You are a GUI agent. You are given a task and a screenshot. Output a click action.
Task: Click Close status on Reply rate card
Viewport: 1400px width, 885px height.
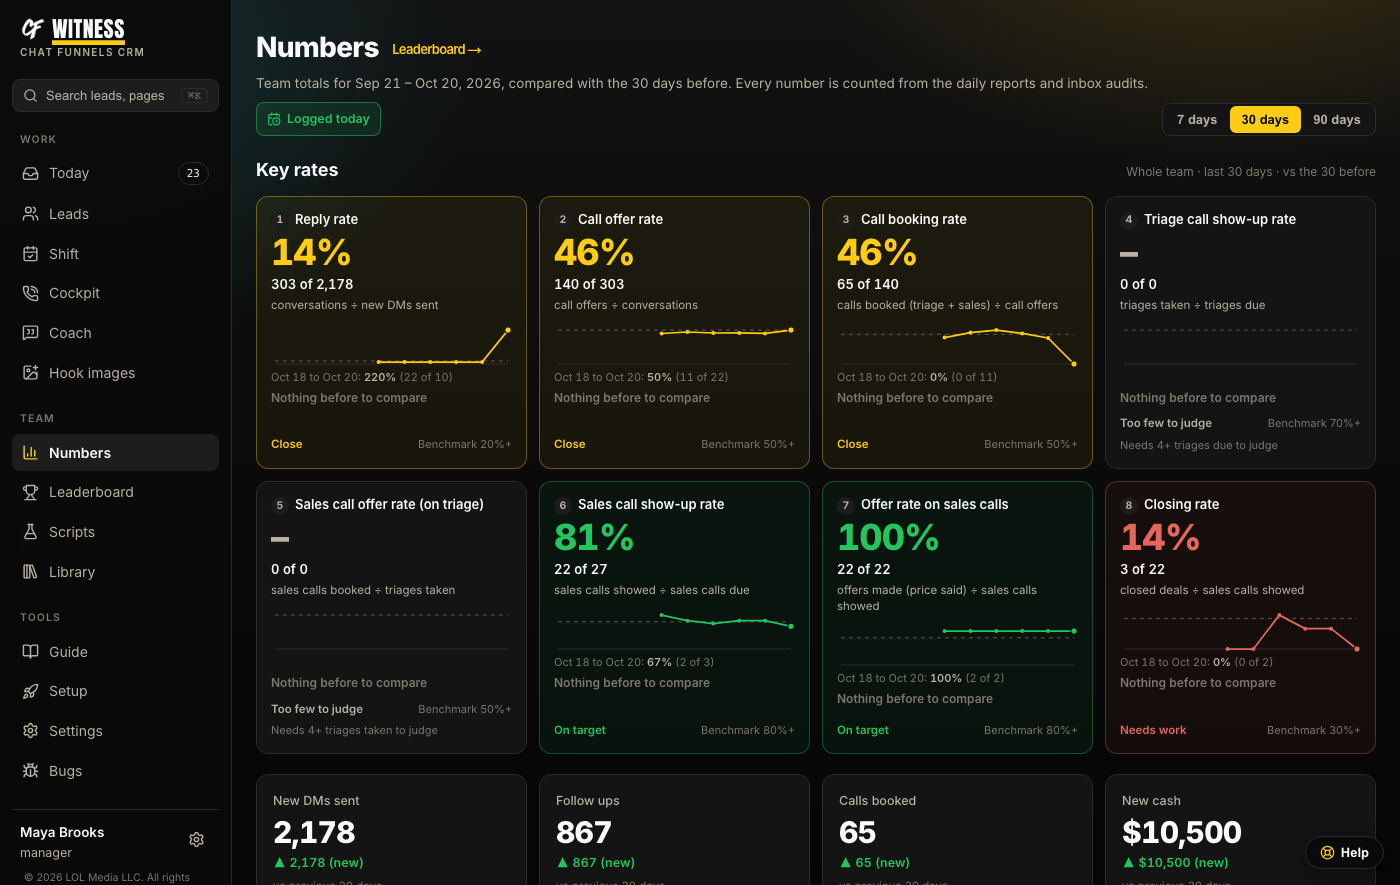coord(286,444)
